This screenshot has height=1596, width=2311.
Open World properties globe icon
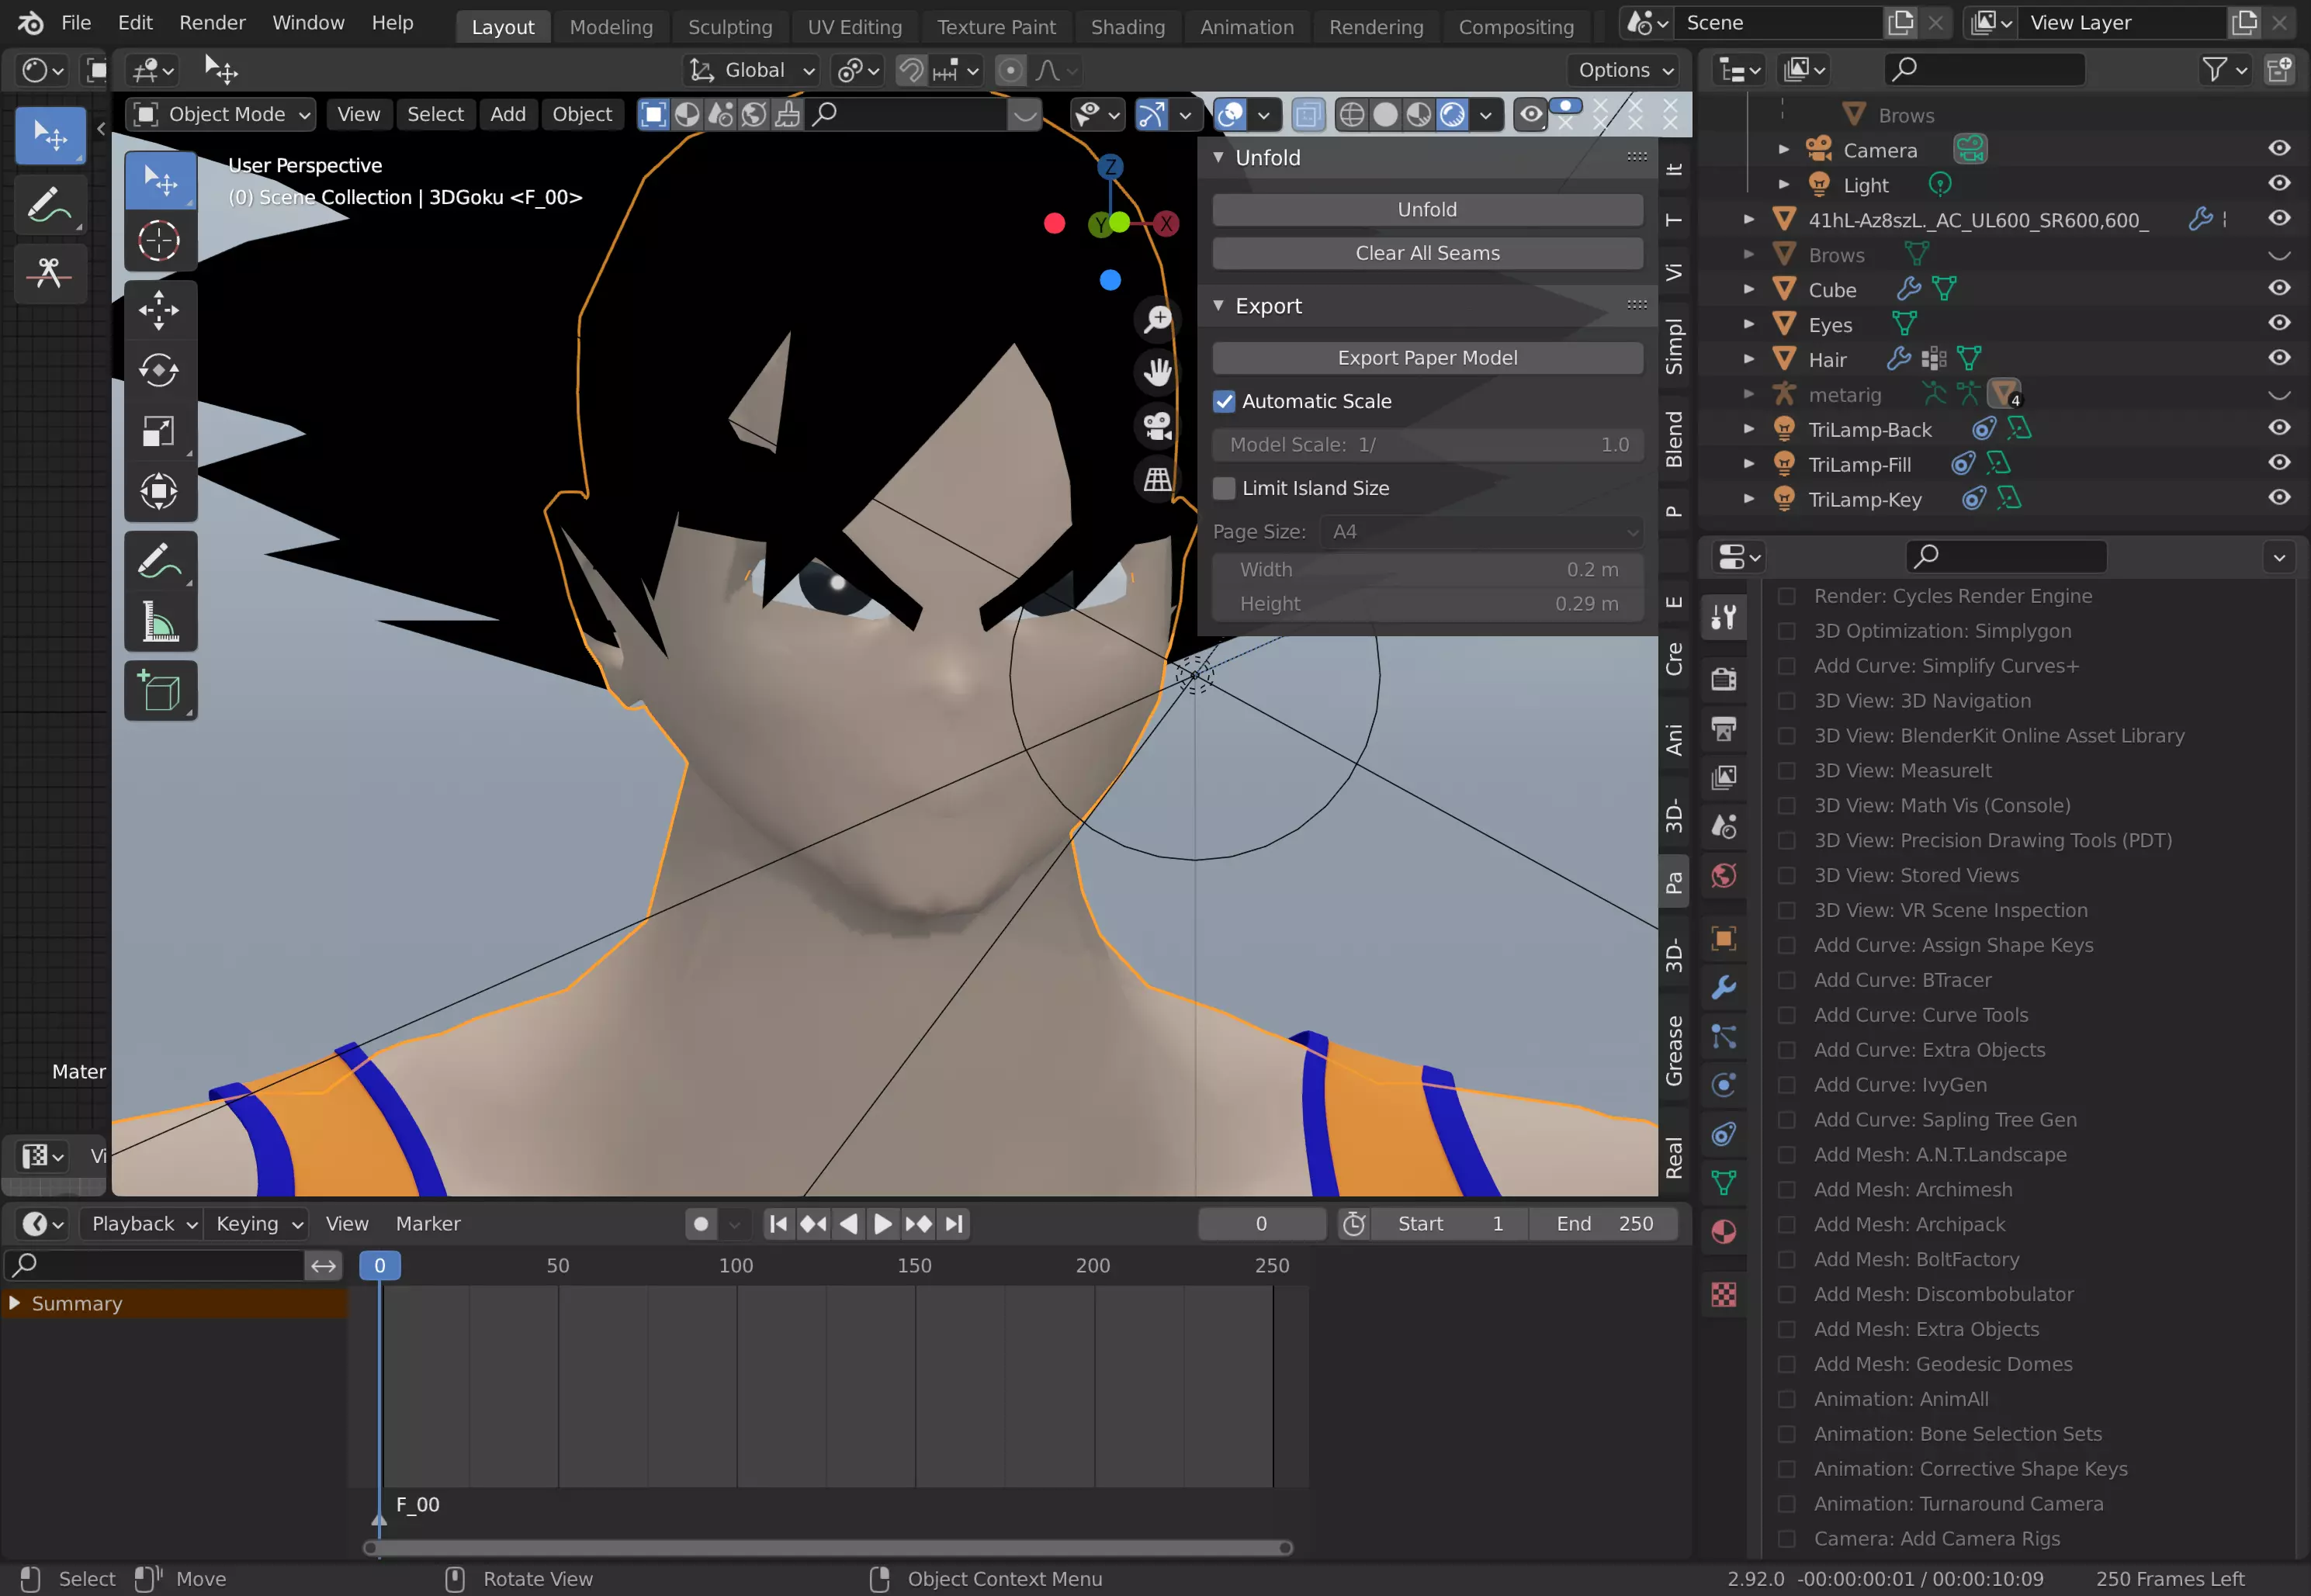[x=1723, y=876]
